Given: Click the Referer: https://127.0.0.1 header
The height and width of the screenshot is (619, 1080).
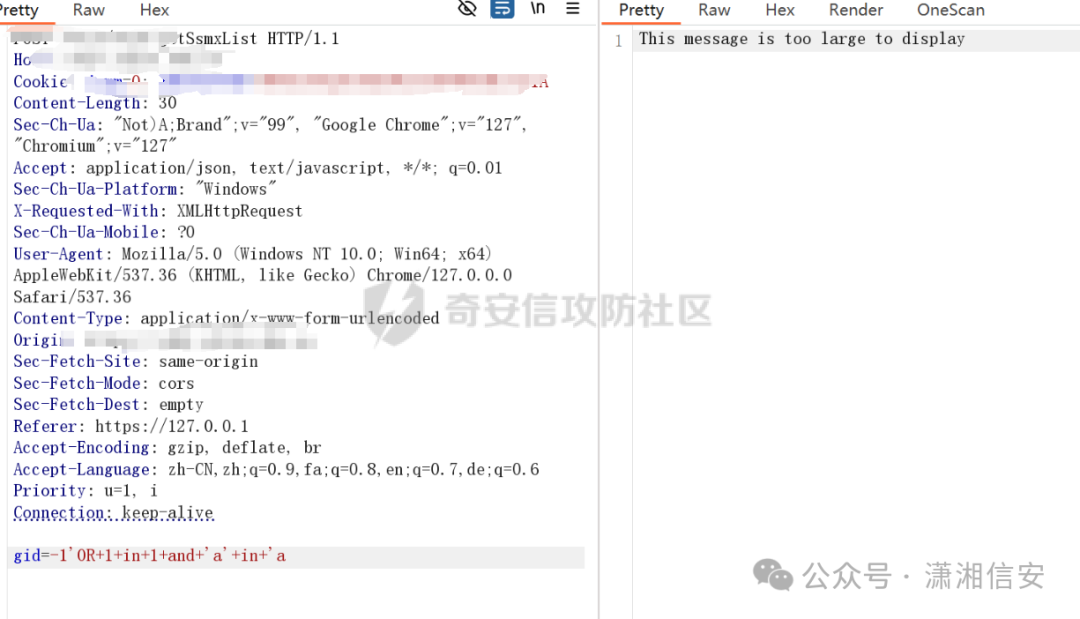Looking at the screenshot, I should pos(131,426).
